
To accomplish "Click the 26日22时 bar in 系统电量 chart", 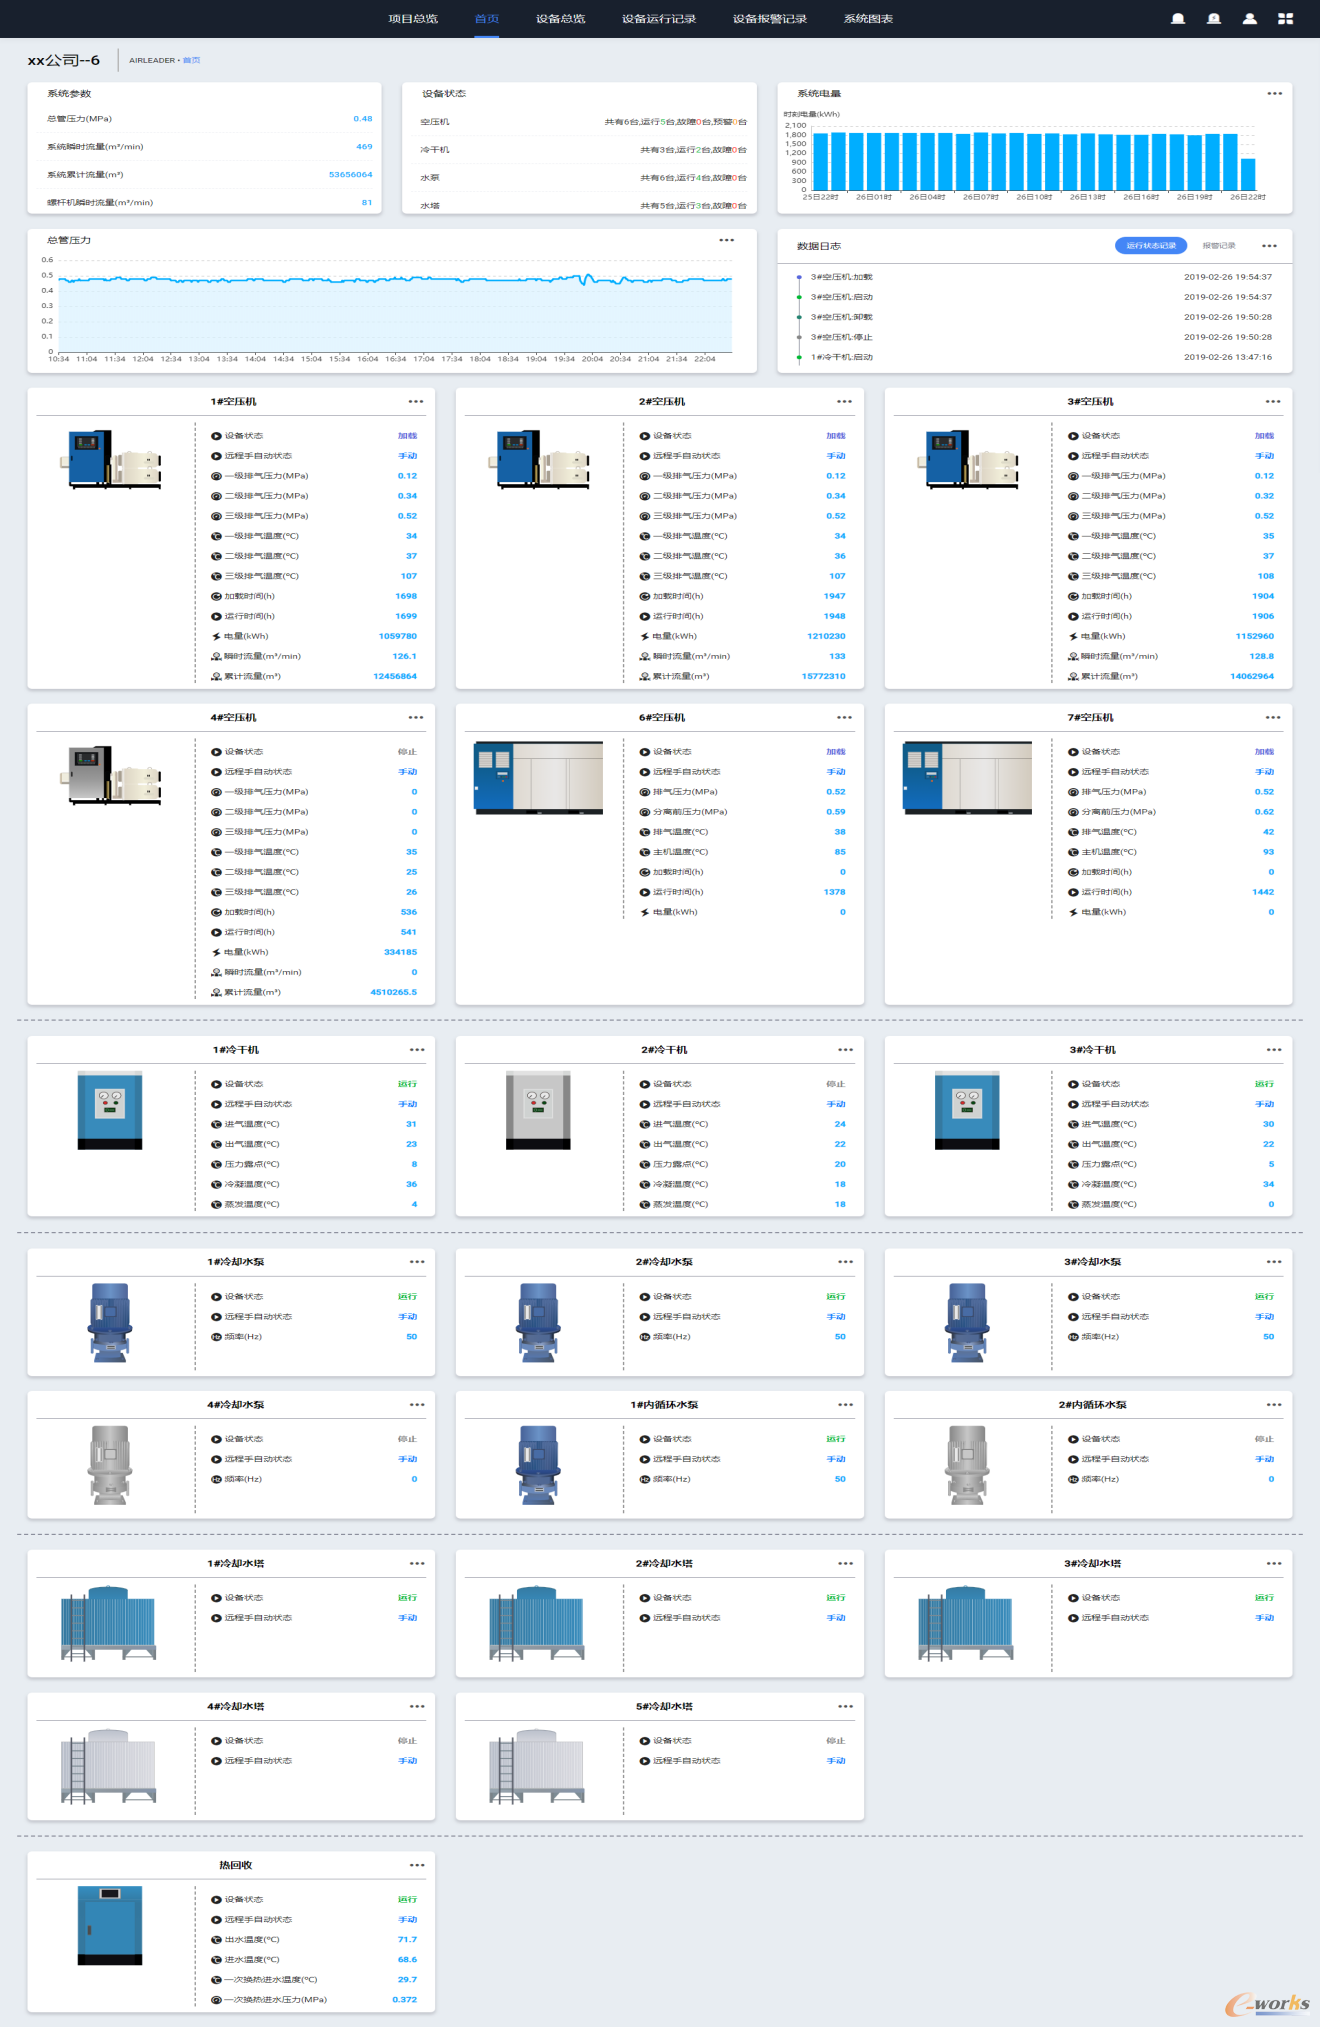I will (x=1248, y=174).
